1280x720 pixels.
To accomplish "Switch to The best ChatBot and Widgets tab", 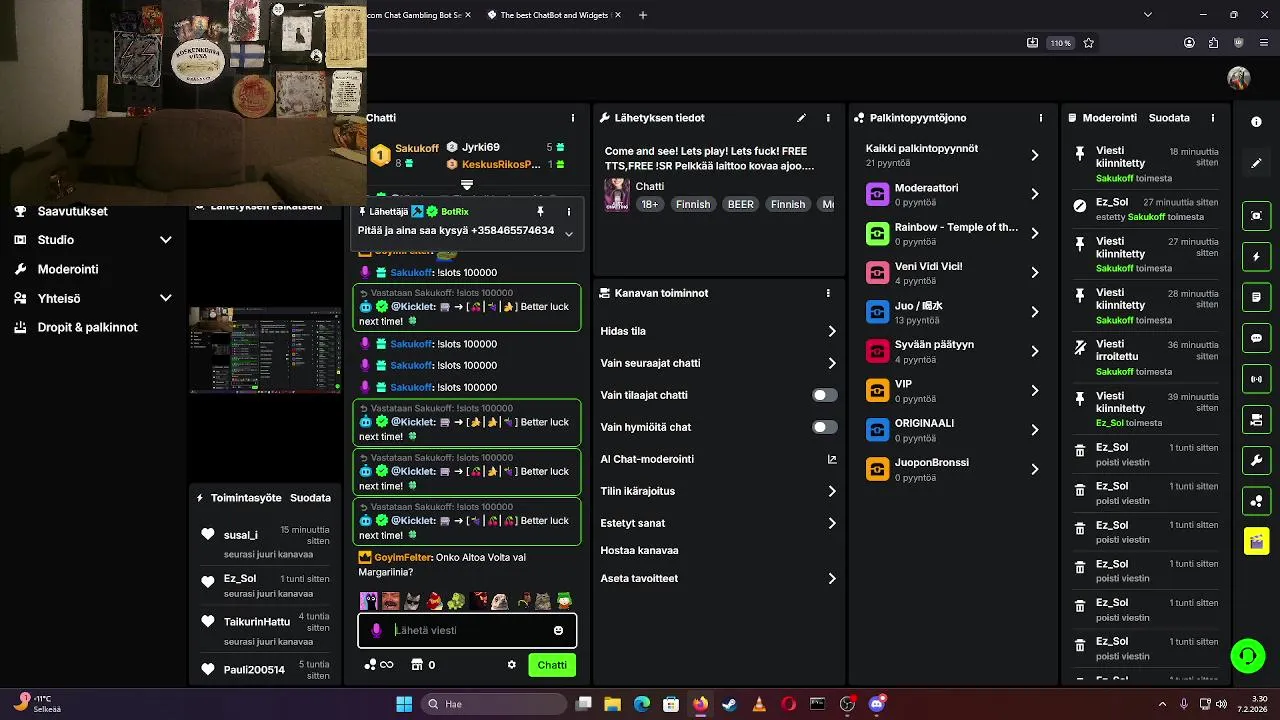I will pos(554,15).
